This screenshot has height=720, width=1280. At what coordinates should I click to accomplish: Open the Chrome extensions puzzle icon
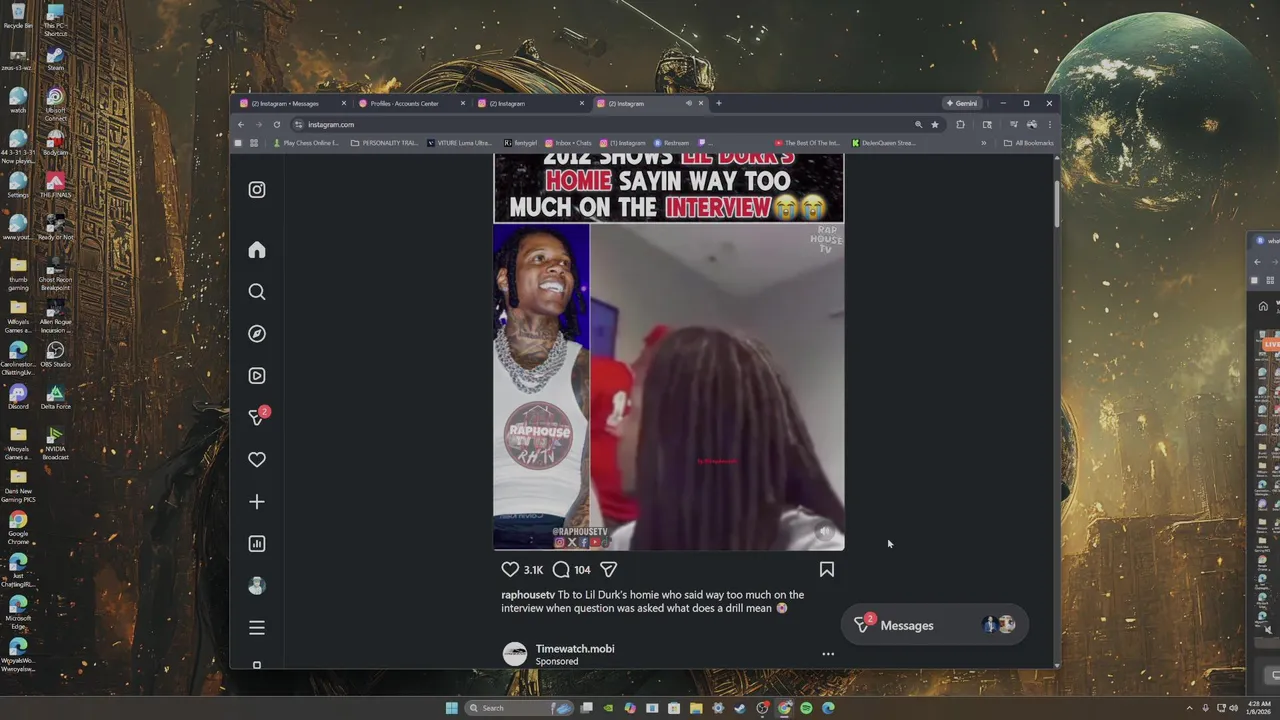[x=960, y=124]
